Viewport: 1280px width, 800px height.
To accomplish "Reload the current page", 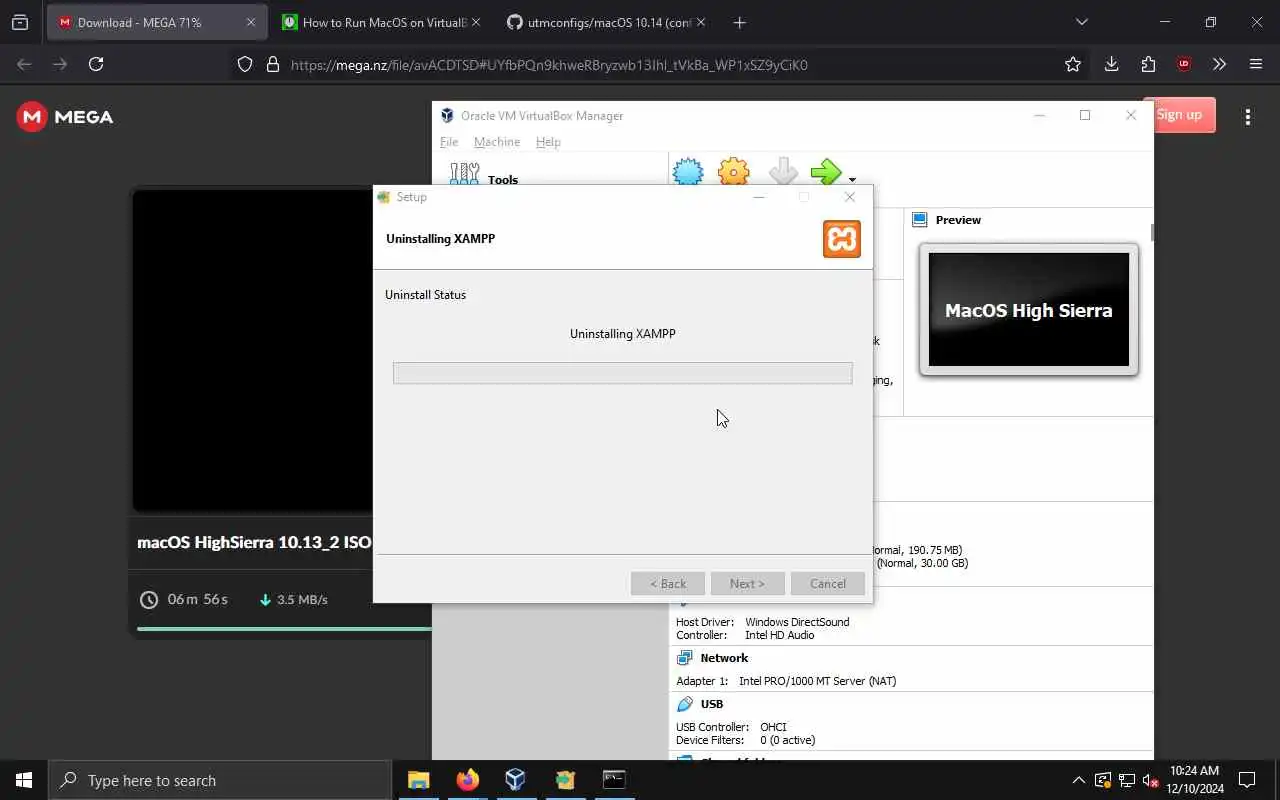I will pos(96,64).
